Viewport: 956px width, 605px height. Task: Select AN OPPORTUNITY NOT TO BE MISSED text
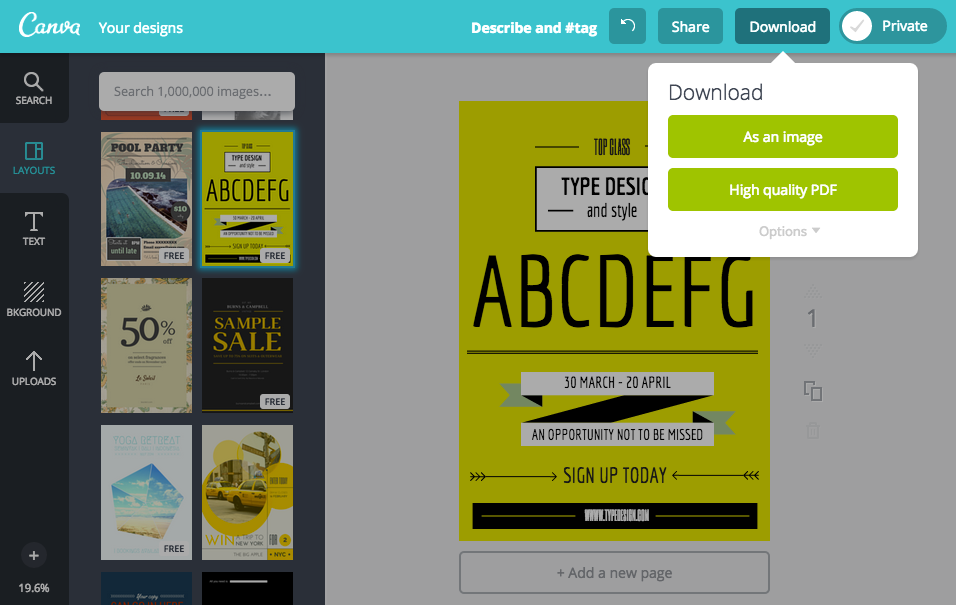click(617, 435)
